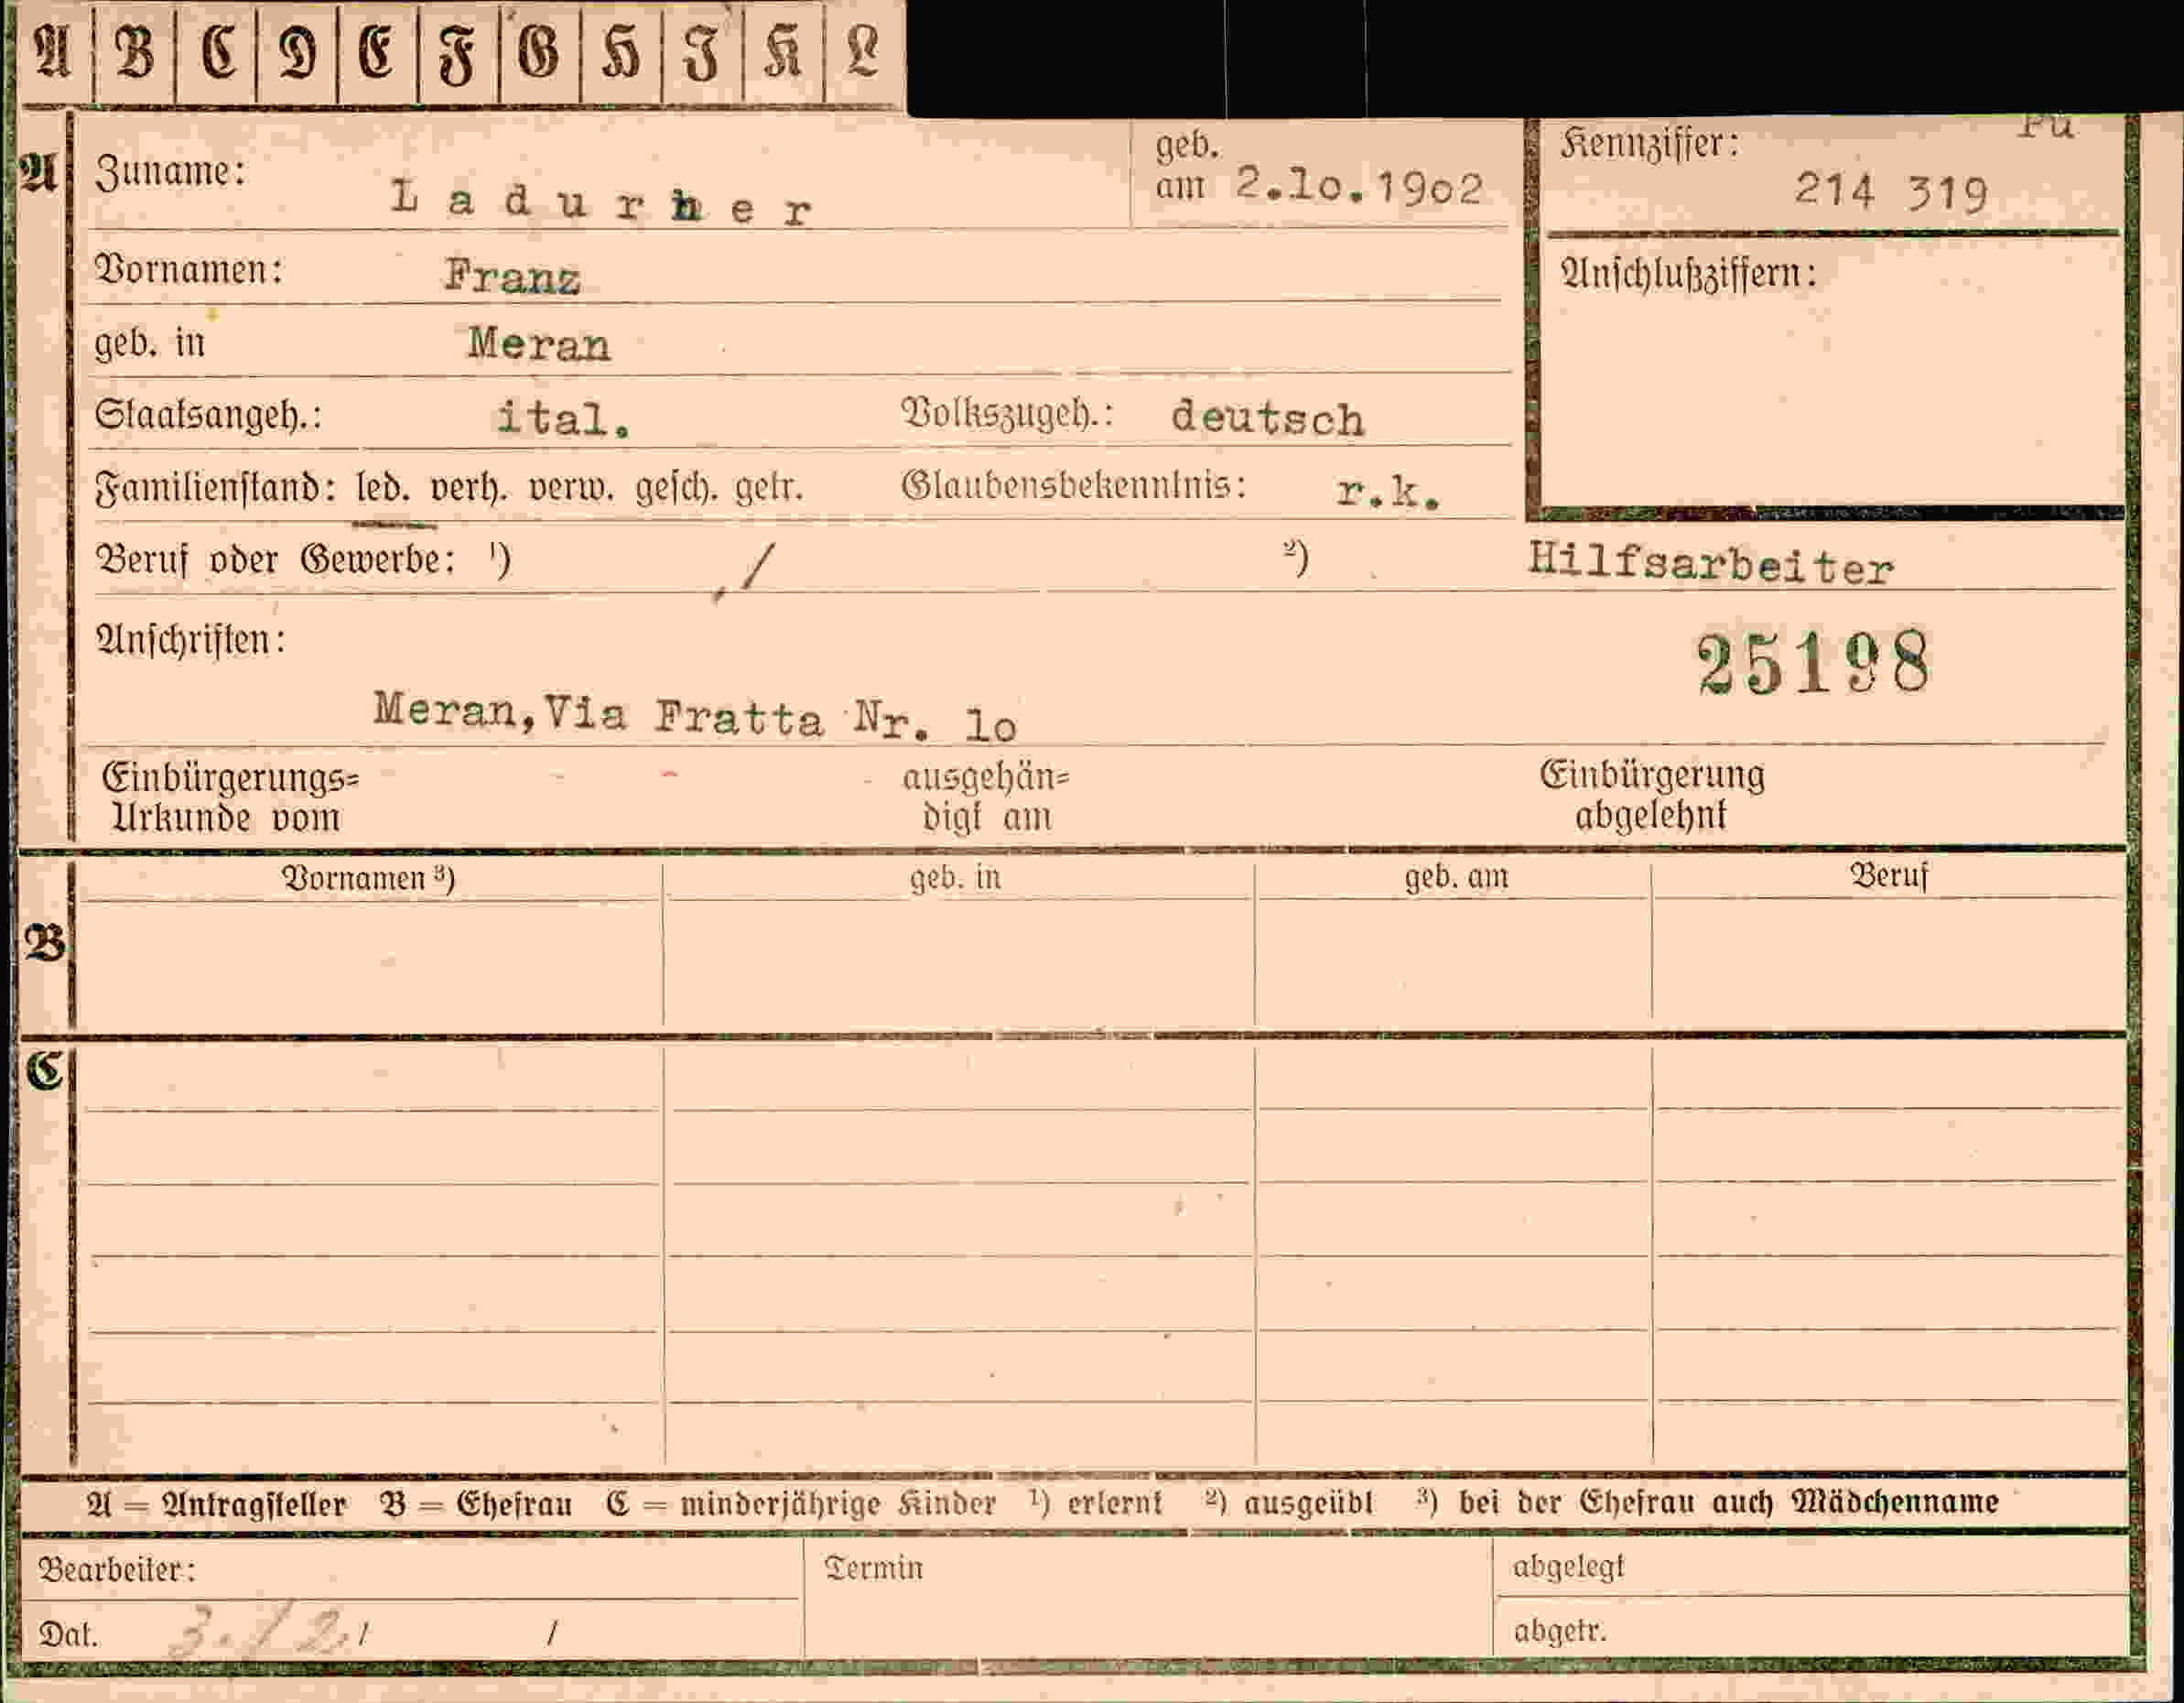
Task: Click the 'Bearbeiter:' field label
Action: 116,1569
